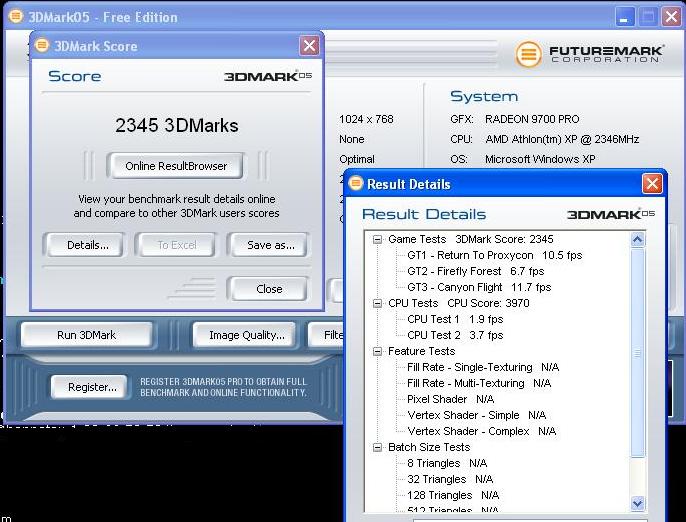Click the Feature Tests node label
The height and width of the screenshot is (522, 686).
click(421, 351)
